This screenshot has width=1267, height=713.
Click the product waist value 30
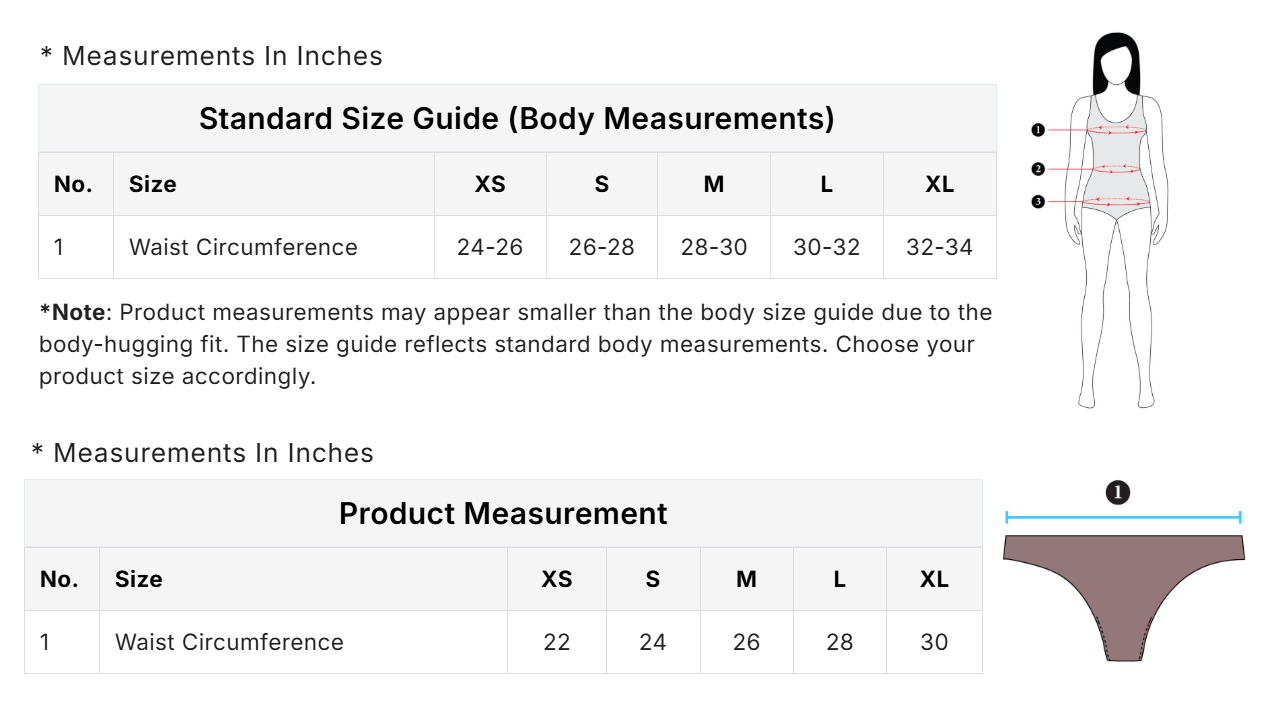point(934,642)
